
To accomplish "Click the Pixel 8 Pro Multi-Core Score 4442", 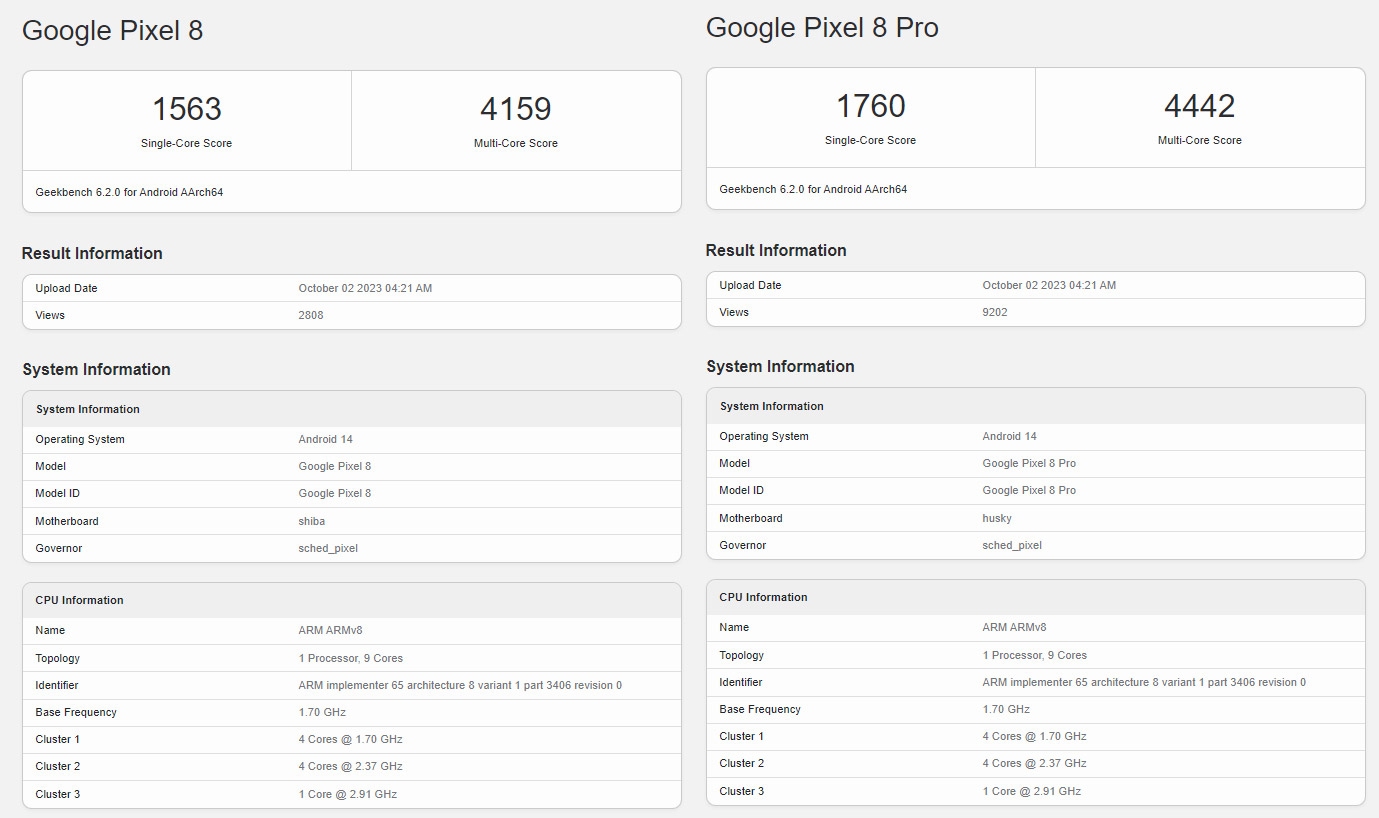I will click(x=1199, y=105).
